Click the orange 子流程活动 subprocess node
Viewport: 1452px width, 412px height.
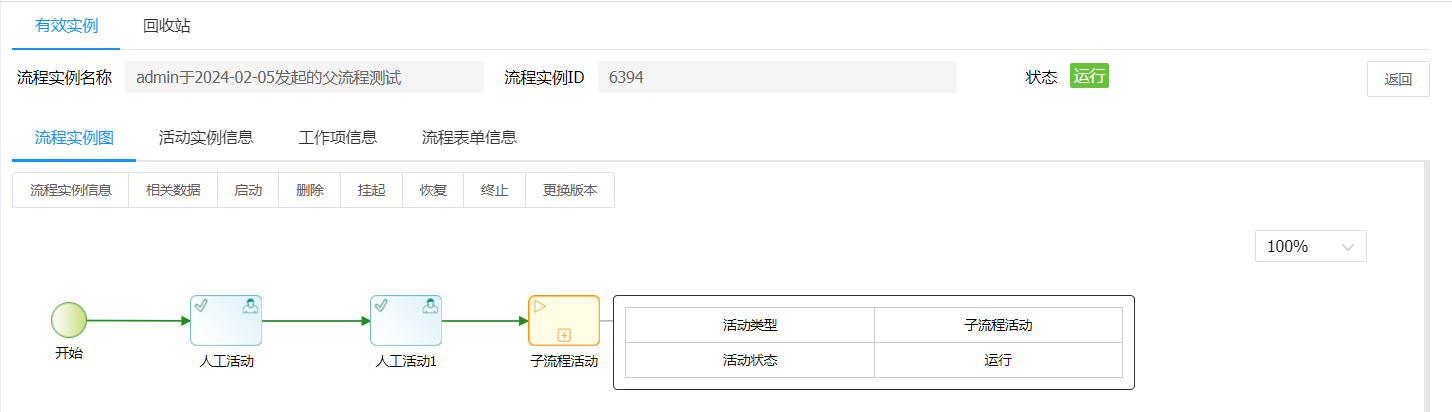tap(564, 320)
